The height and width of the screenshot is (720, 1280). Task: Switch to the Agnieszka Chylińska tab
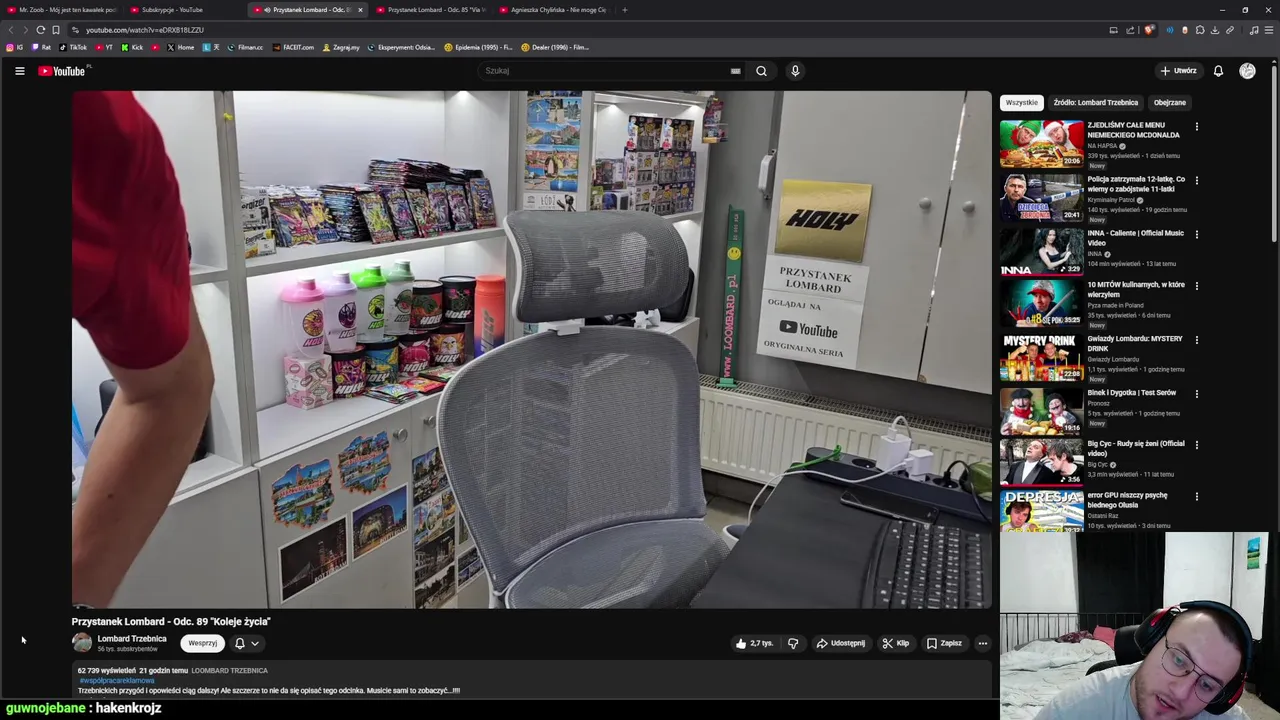click(x=552, y=10)
